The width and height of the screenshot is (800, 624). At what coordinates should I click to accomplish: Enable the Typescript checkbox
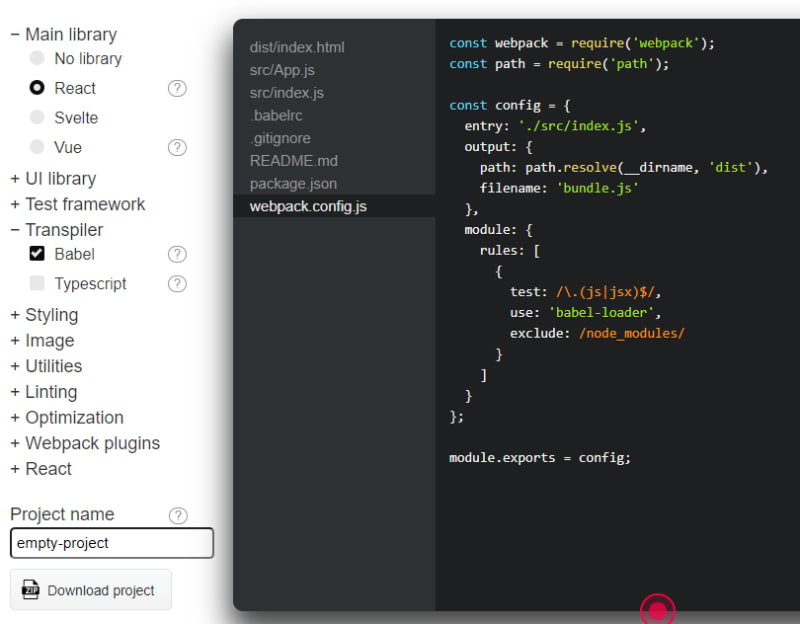pos(37,283)
